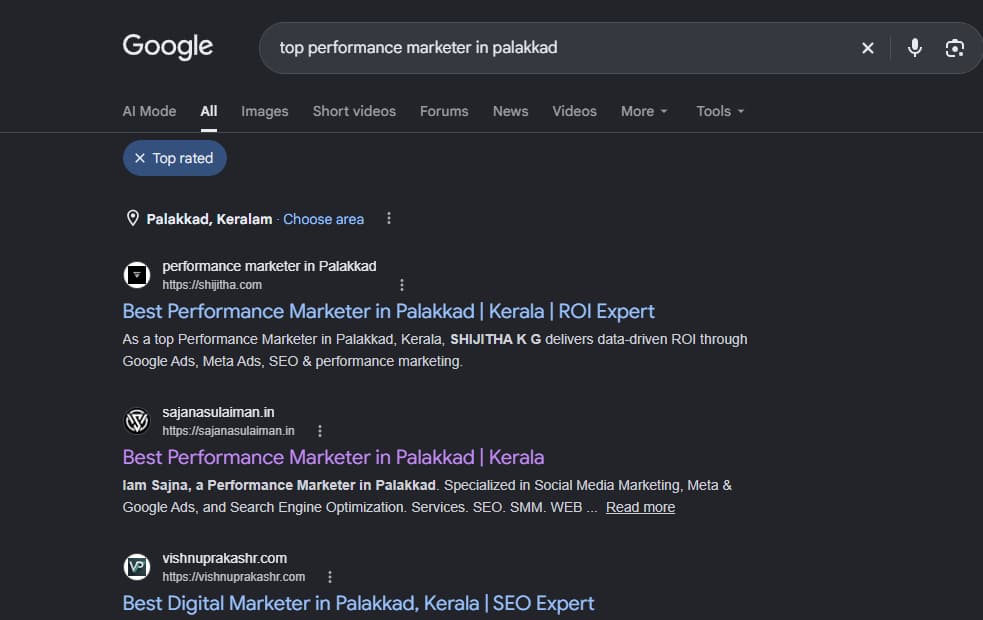Open the sajanasulaiman.in 'Best Performance Marketer in Palakkad | Kerala' result
This screenshot has height=620, width=983.
[x=333, y=458]
